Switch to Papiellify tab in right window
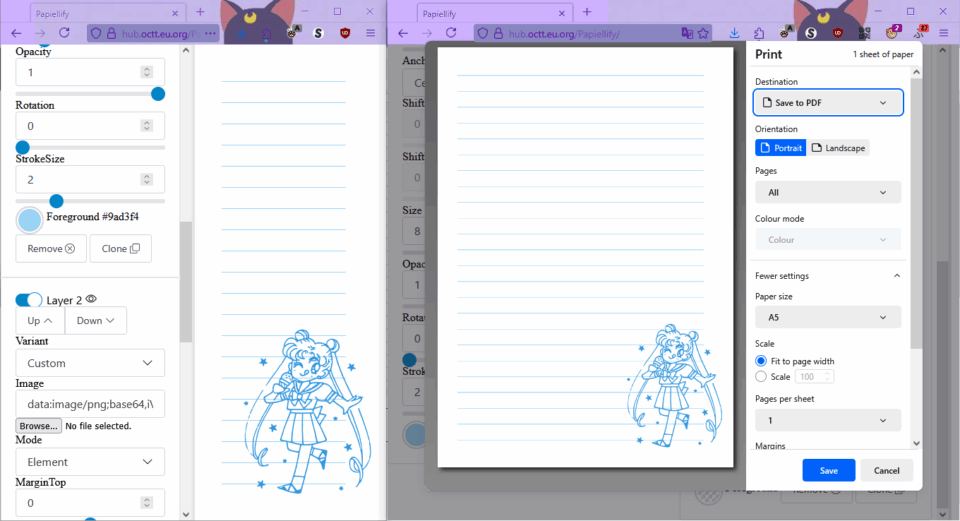This screenshot has width=960, height=521. click(493, 13)
